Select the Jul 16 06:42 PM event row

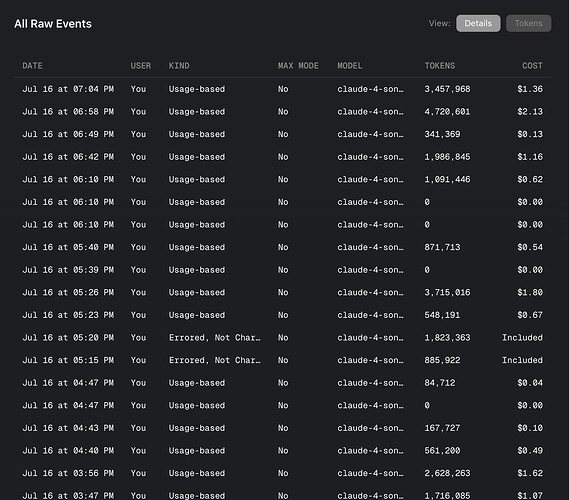click(x=283, y=157)
